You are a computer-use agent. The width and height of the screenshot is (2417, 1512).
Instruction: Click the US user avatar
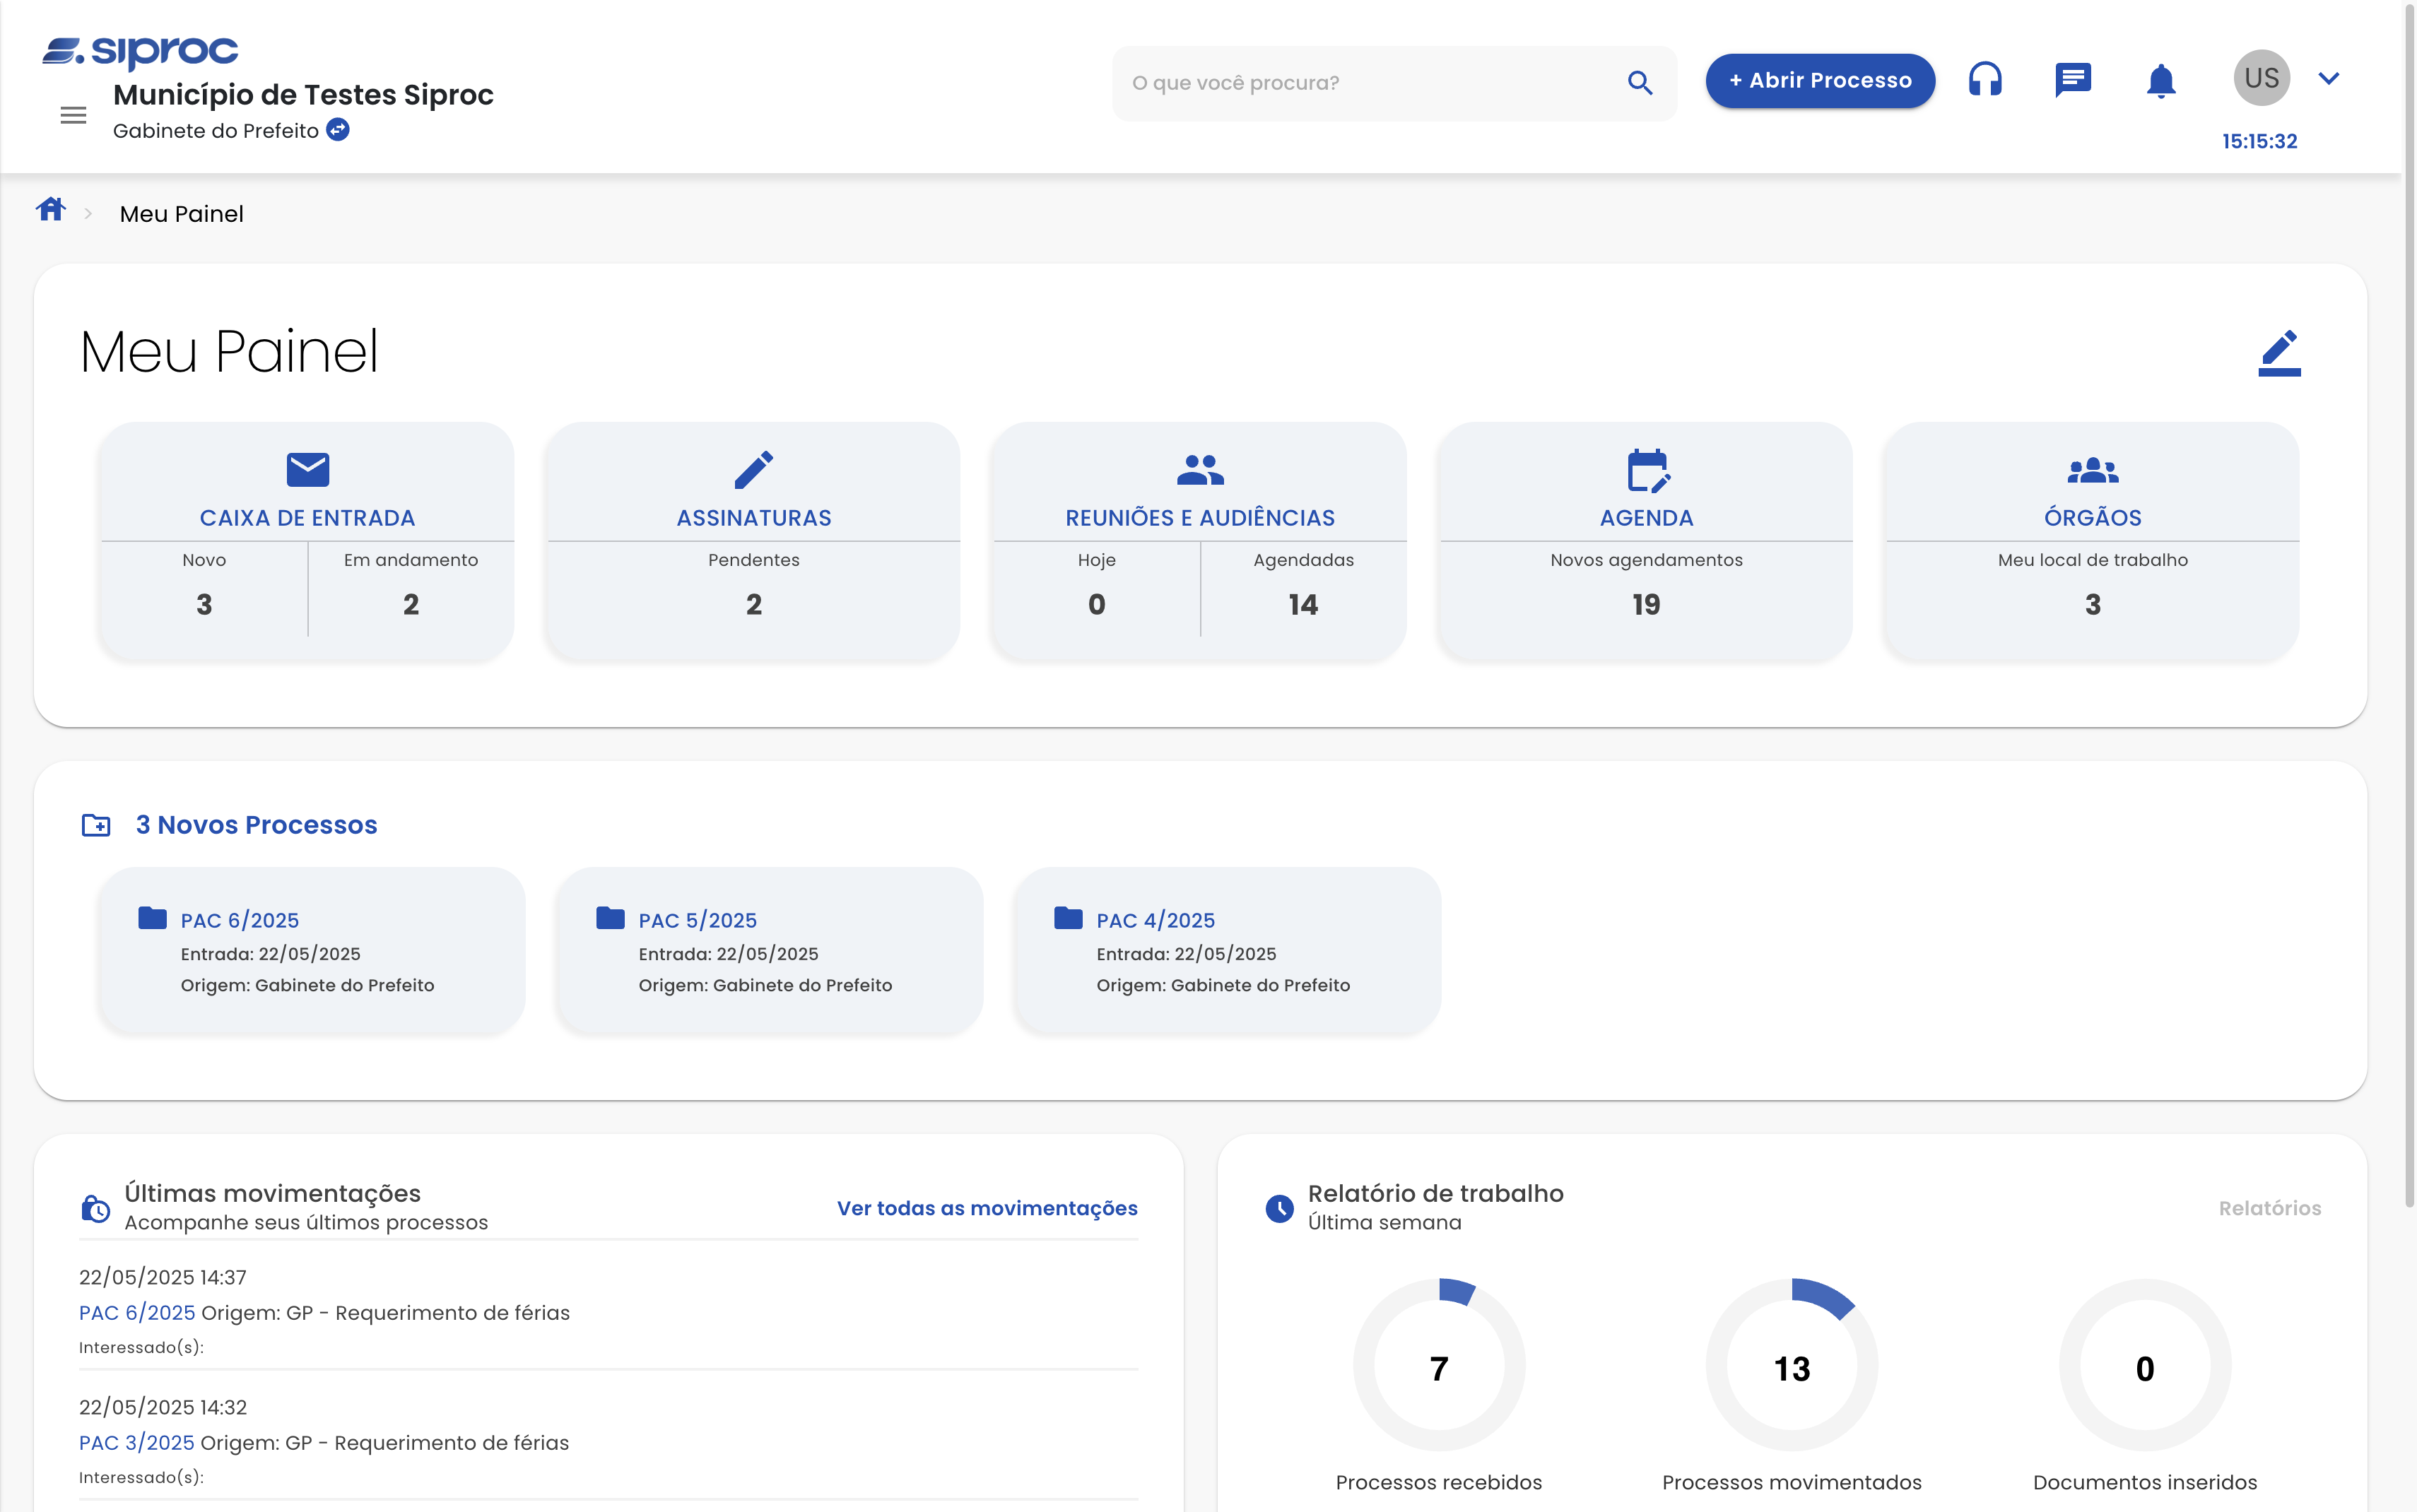coord(2261,78)
